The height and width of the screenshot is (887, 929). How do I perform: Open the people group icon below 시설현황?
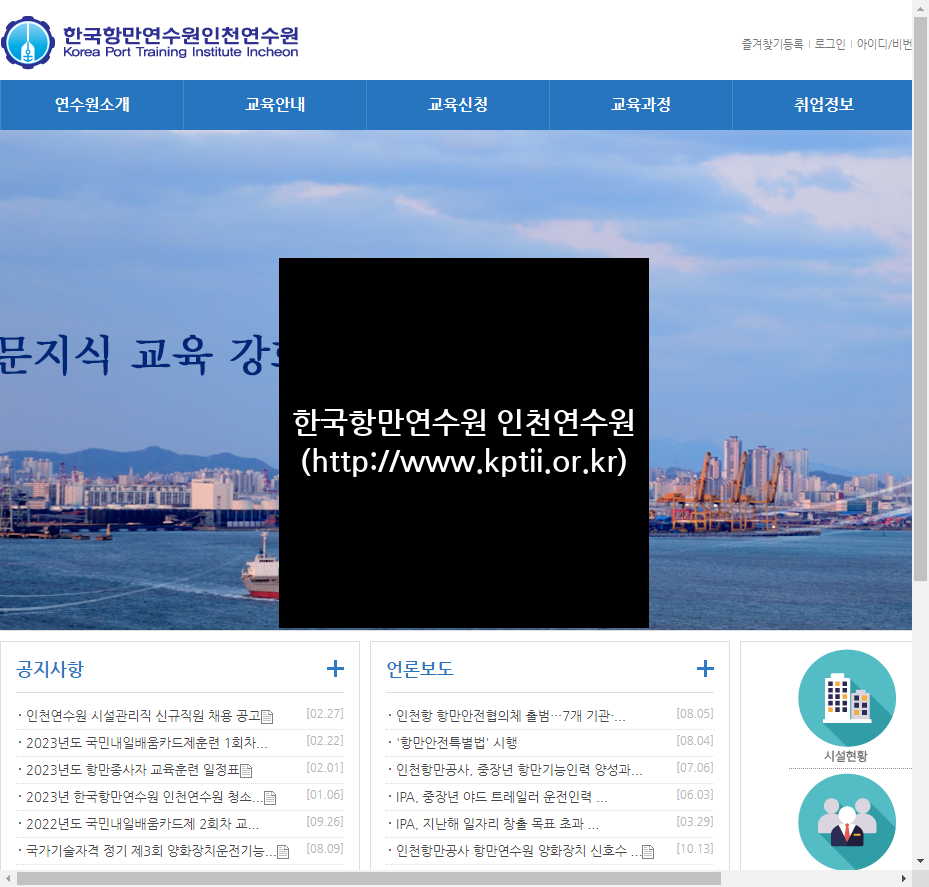847,822
